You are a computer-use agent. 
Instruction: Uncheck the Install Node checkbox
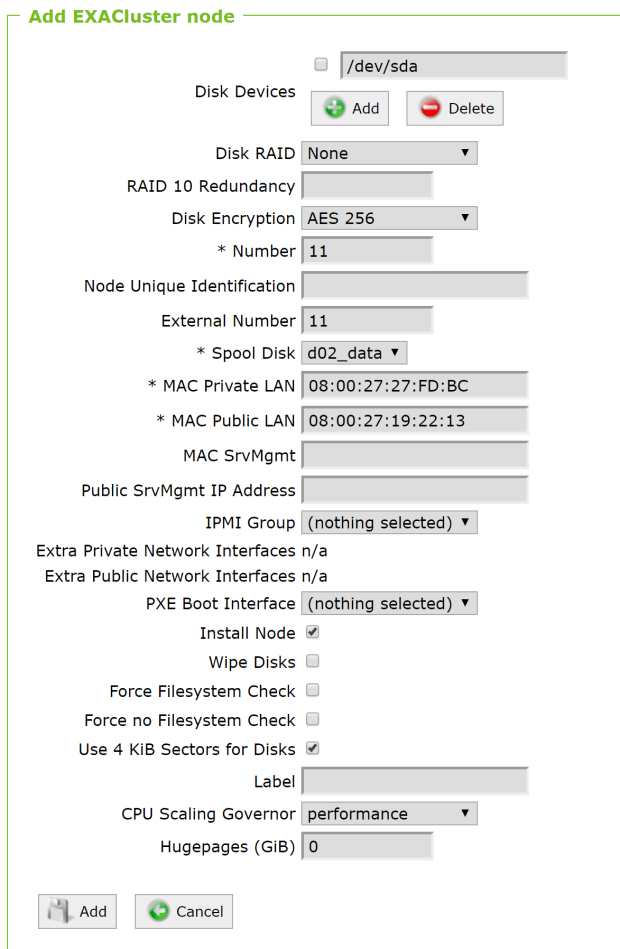312,632
